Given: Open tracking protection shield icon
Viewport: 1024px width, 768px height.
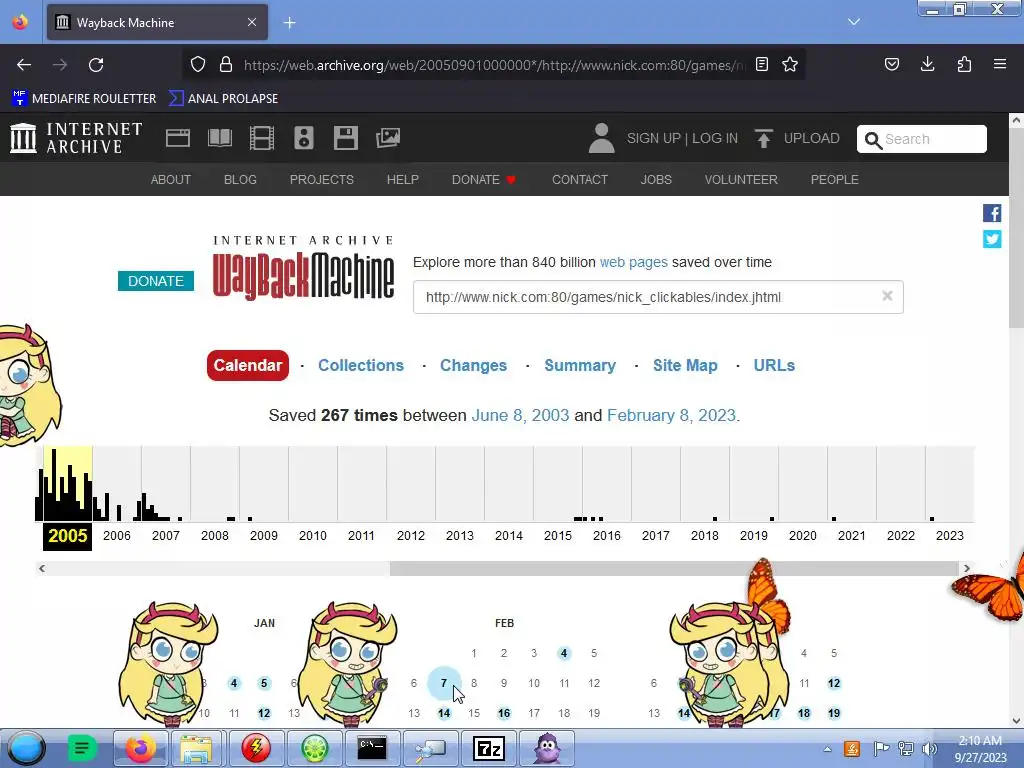Looking at the screenshot, I should (198, 65).
